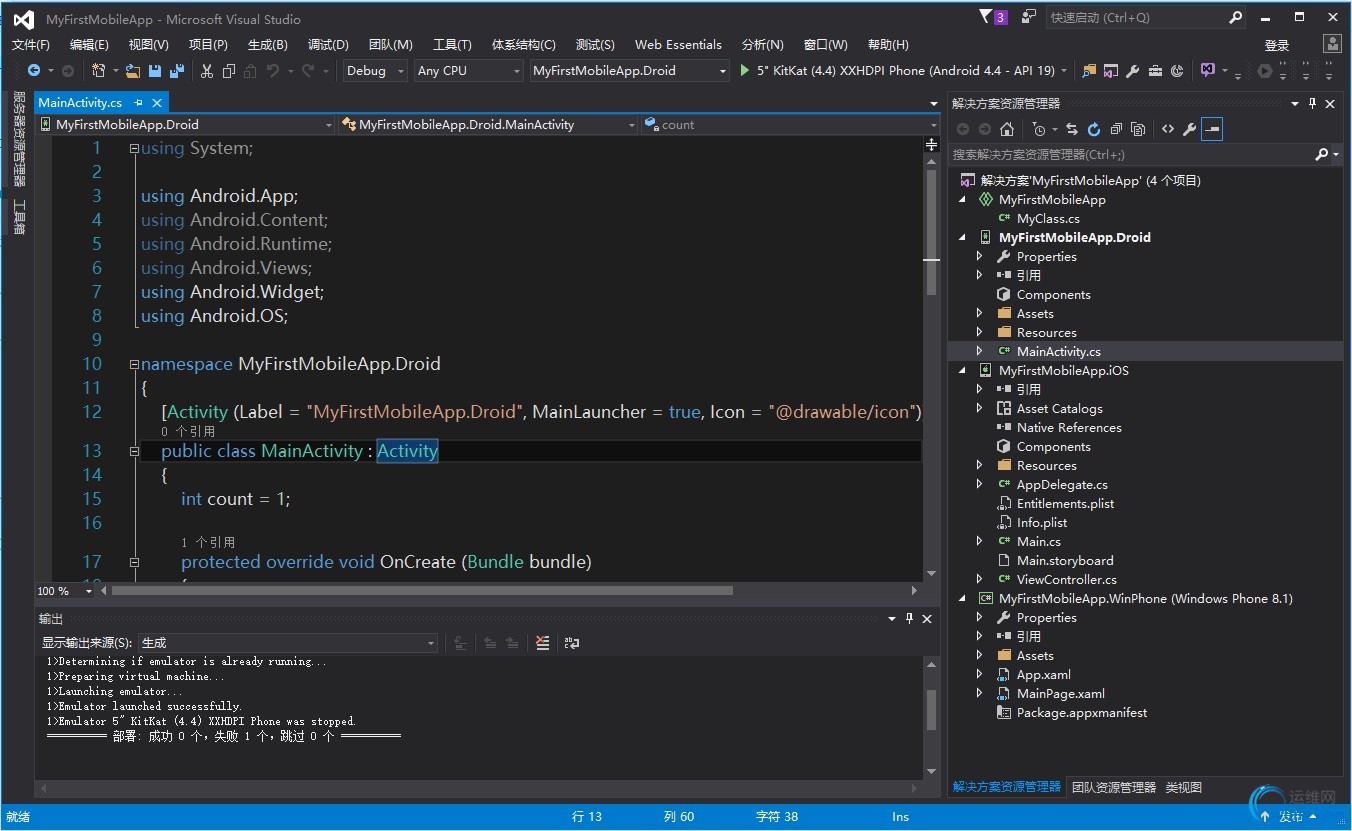Open the 调试(D) menu
Image resolution: width=1352 pixels, height=831 pixels.
coord(328,45)
